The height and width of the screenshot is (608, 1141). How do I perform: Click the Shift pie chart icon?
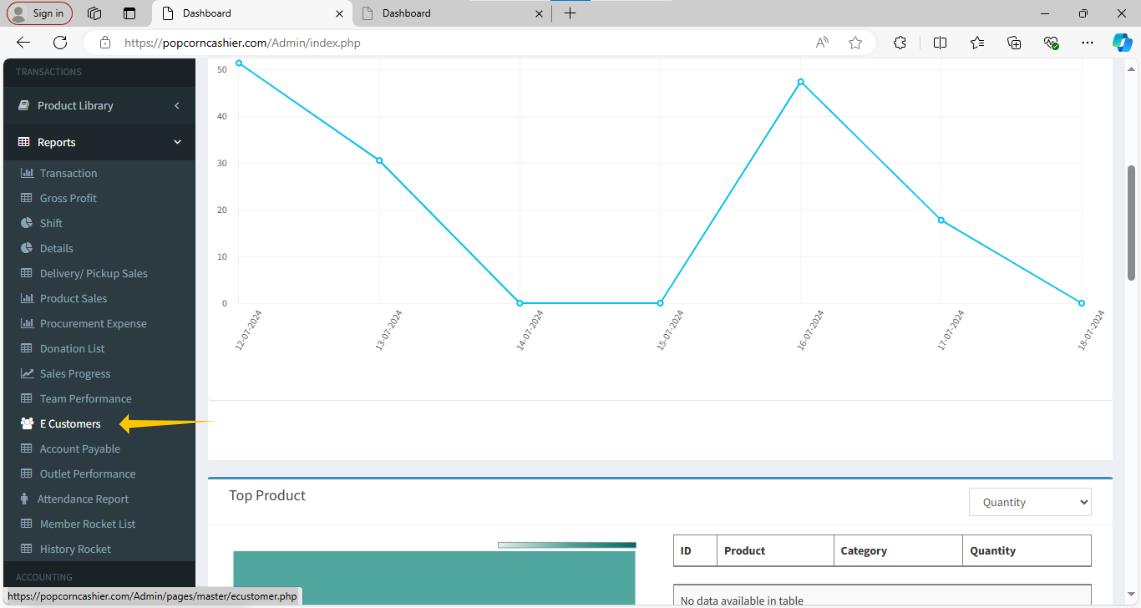point(27,223)
